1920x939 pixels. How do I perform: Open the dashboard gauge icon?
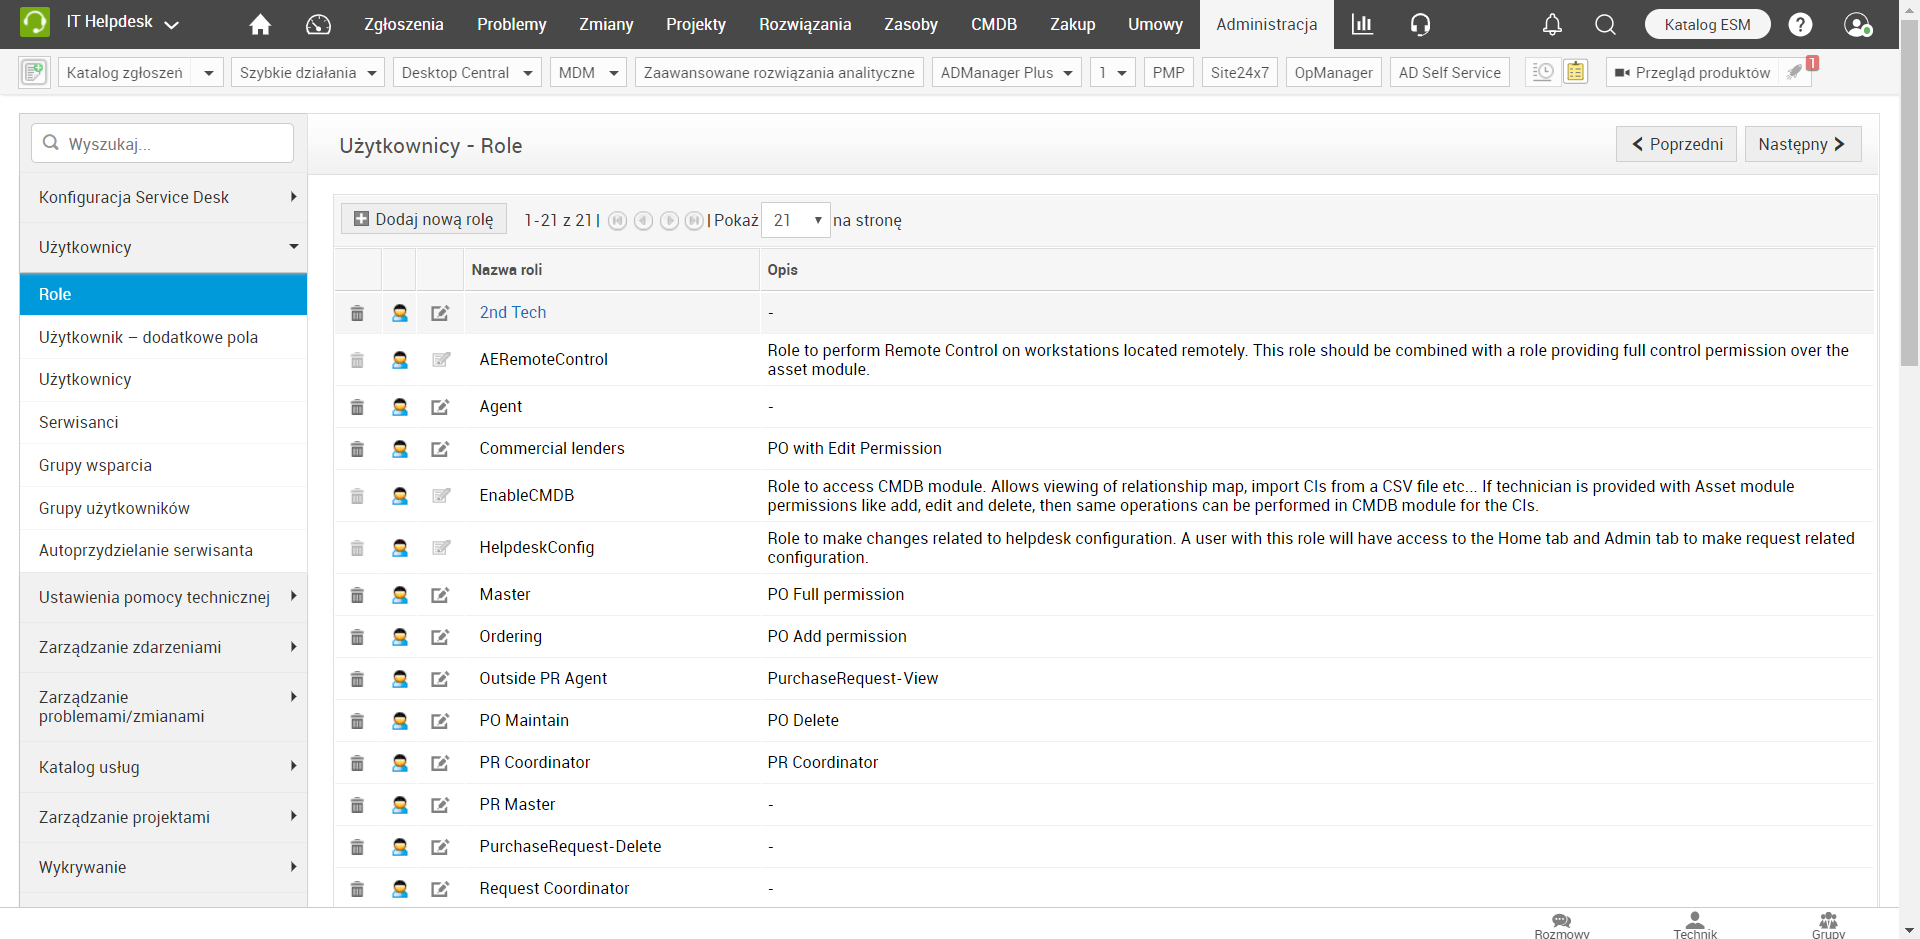point(318,25)
